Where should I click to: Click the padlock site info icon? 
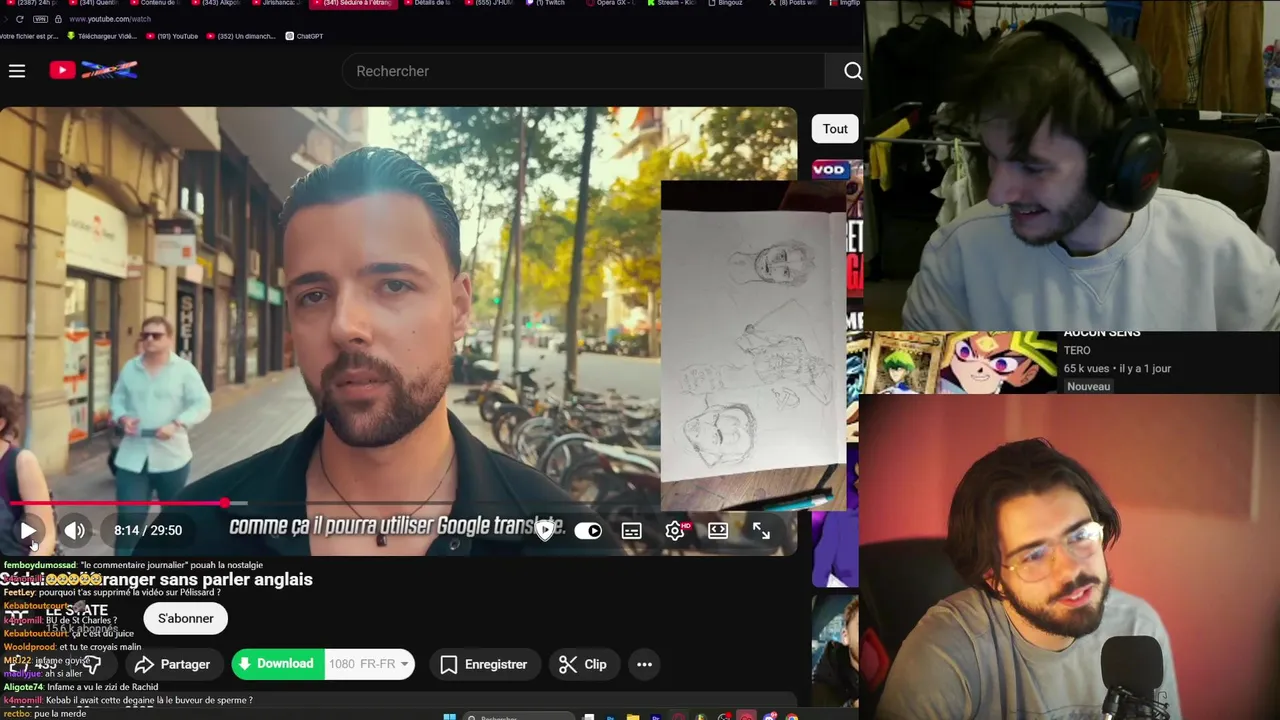(58, 19)
